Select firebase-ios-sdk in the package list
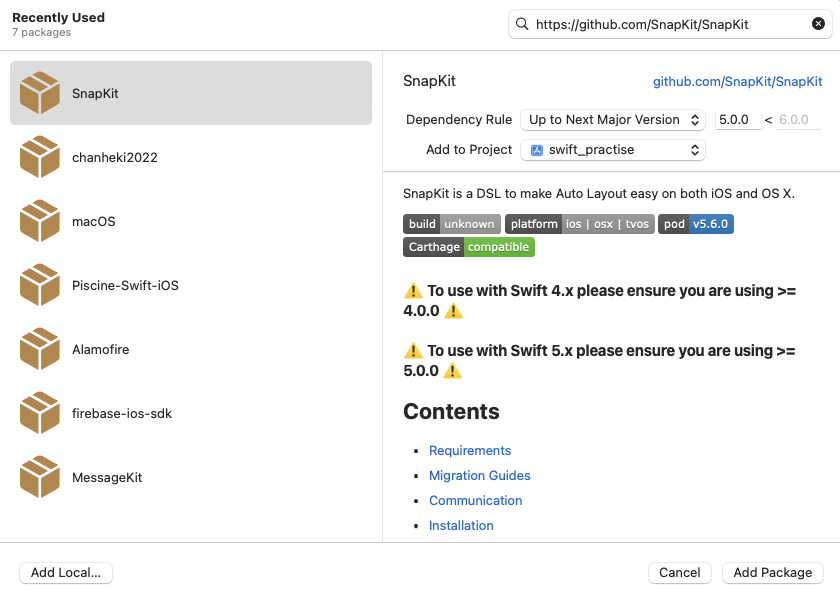Image resolution: width=840 pixels, height=595 pixels. pyautogui.click(x=191, y=413)
